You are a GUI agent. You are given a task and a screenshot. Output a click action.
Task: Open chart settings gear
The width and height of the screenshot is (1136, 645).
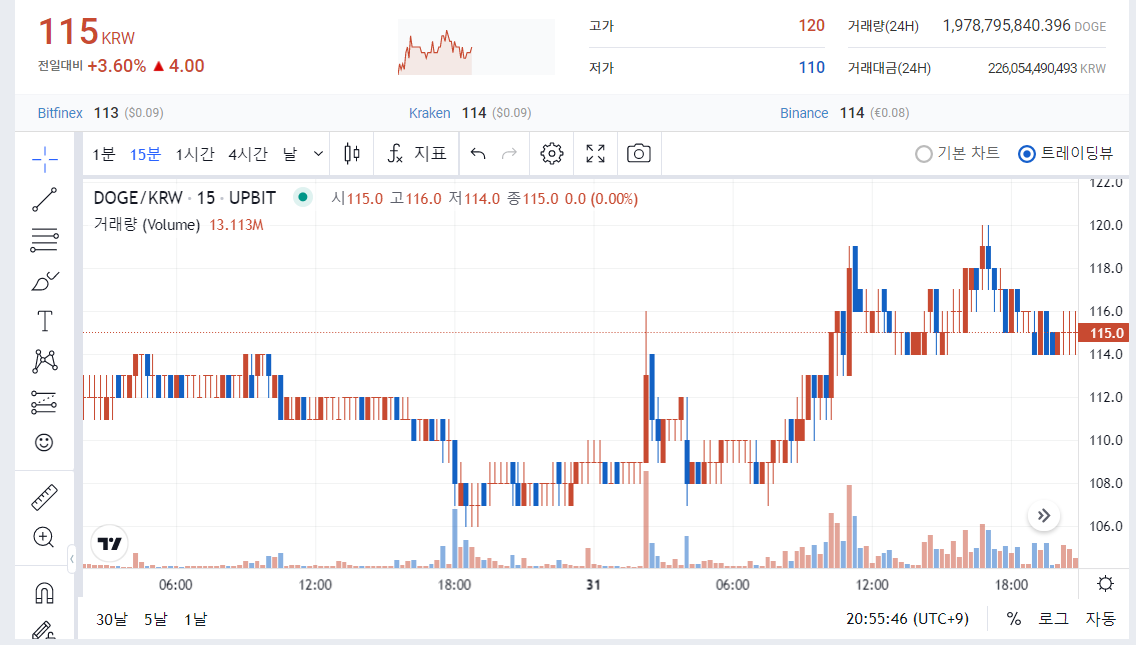pos(552,154)
